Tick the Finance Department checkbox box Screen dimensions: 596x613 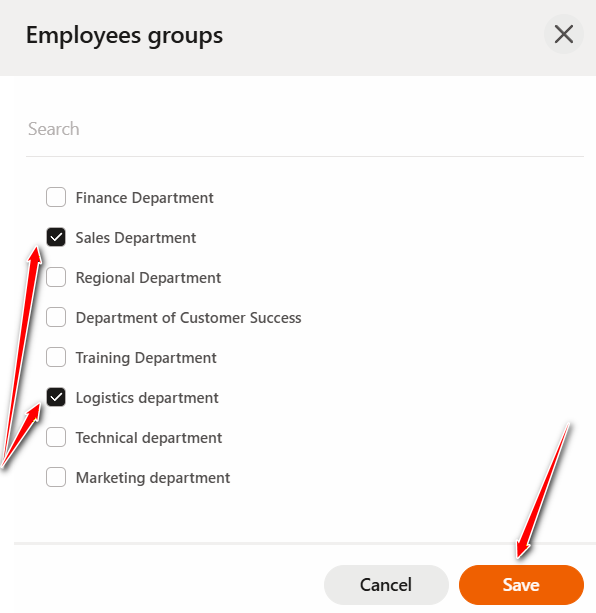[x=56, y=197]
